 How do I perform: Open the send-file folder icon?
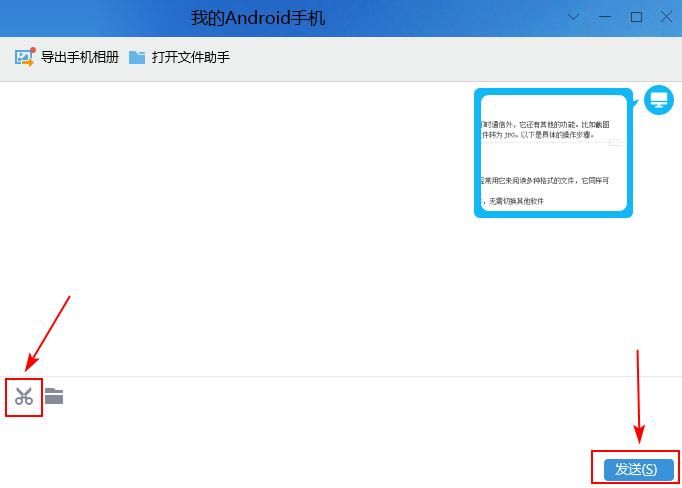pos(54,396)
